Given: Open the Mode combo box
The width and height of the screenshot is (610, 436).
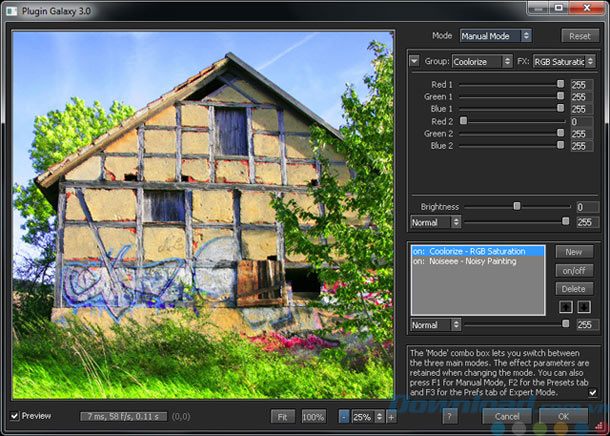Looking at the screenshot, I should click(493, 35).
